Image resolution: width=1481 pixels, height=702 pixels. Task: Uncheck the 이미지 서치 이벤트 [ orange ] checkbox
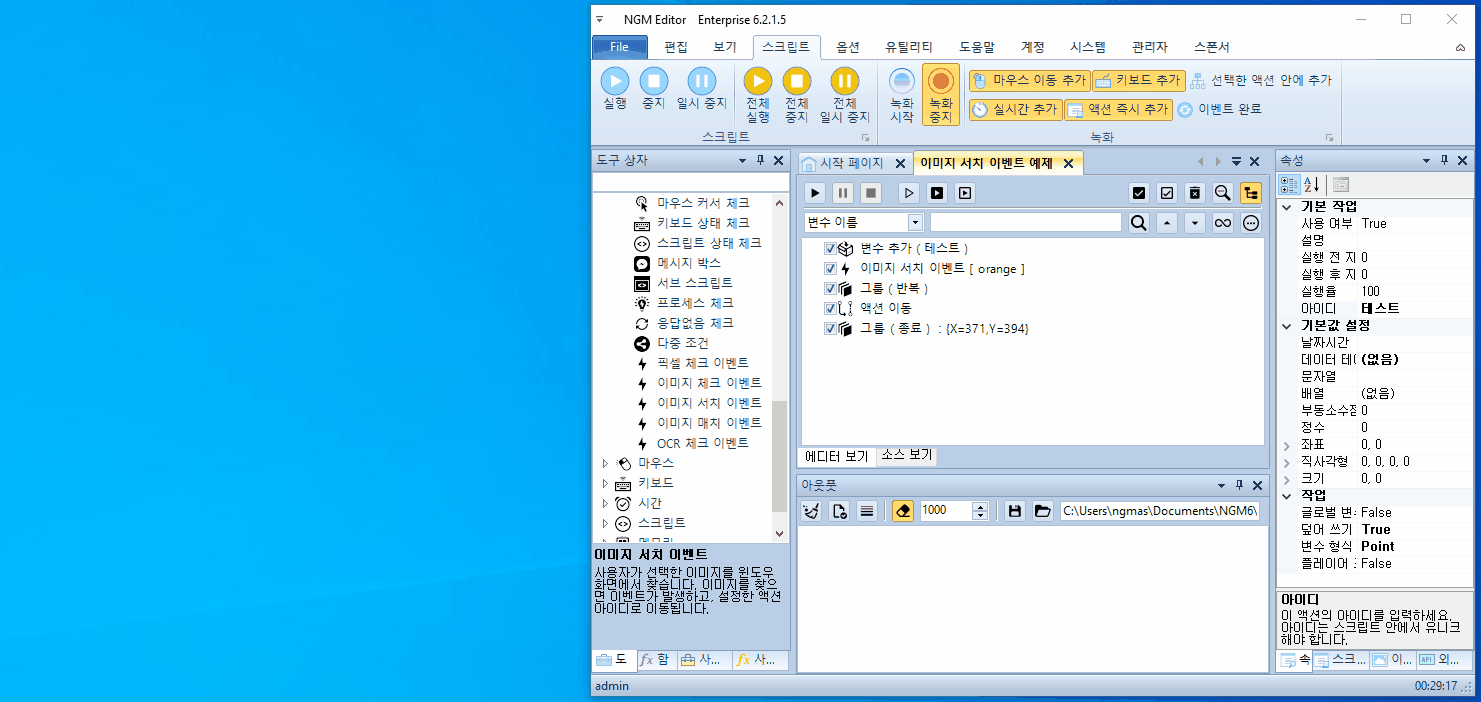point(830,268)
